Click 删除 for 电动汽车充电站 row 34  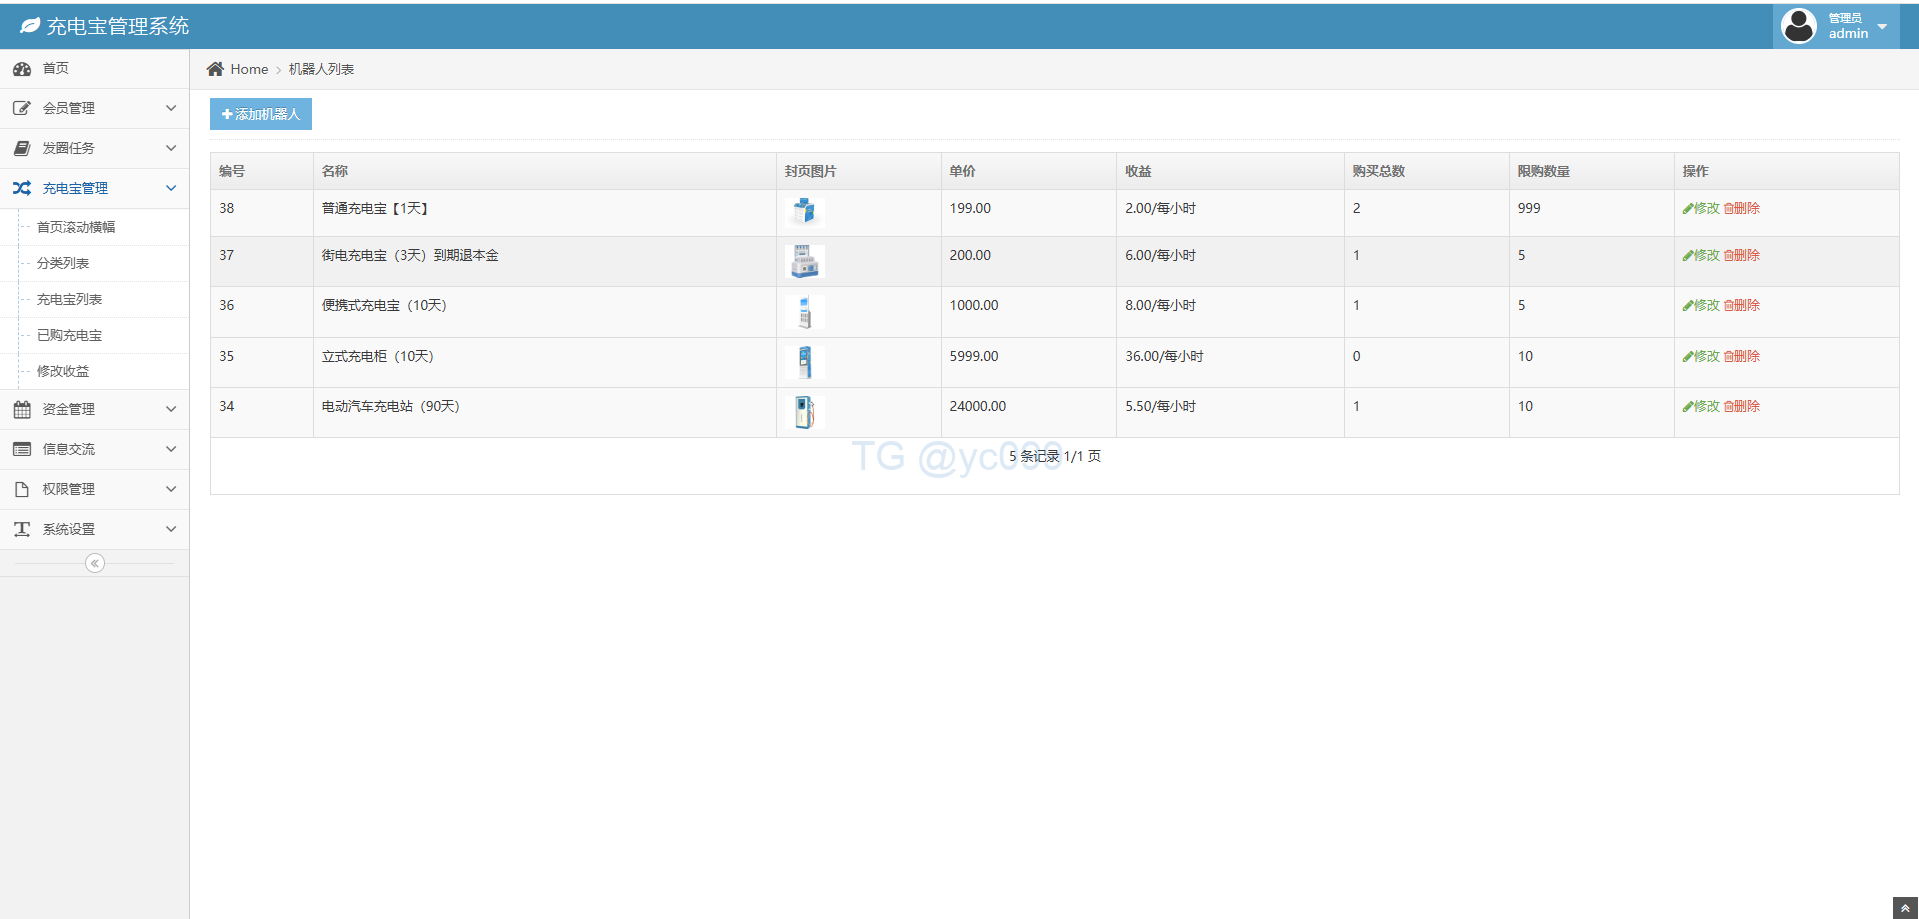pos(1742,406)
